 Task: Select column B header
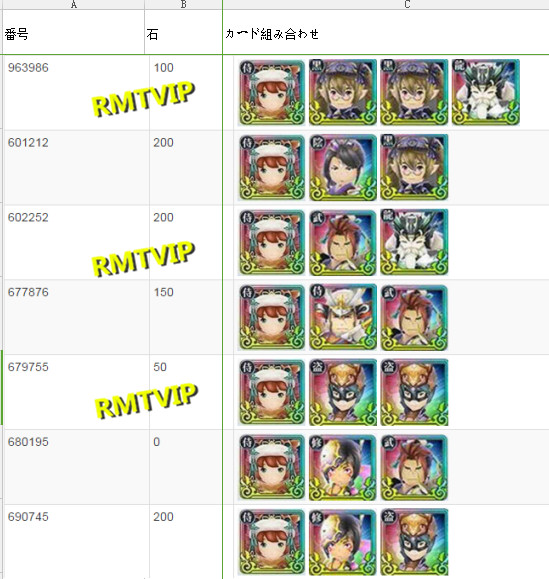tap(183, 4)
